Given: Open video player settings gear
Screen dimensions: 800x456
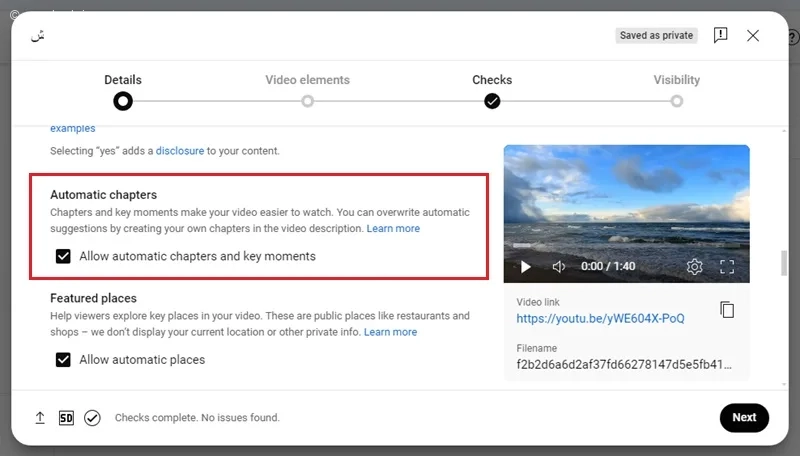Looking at the screenshot, I should [694, 266].
